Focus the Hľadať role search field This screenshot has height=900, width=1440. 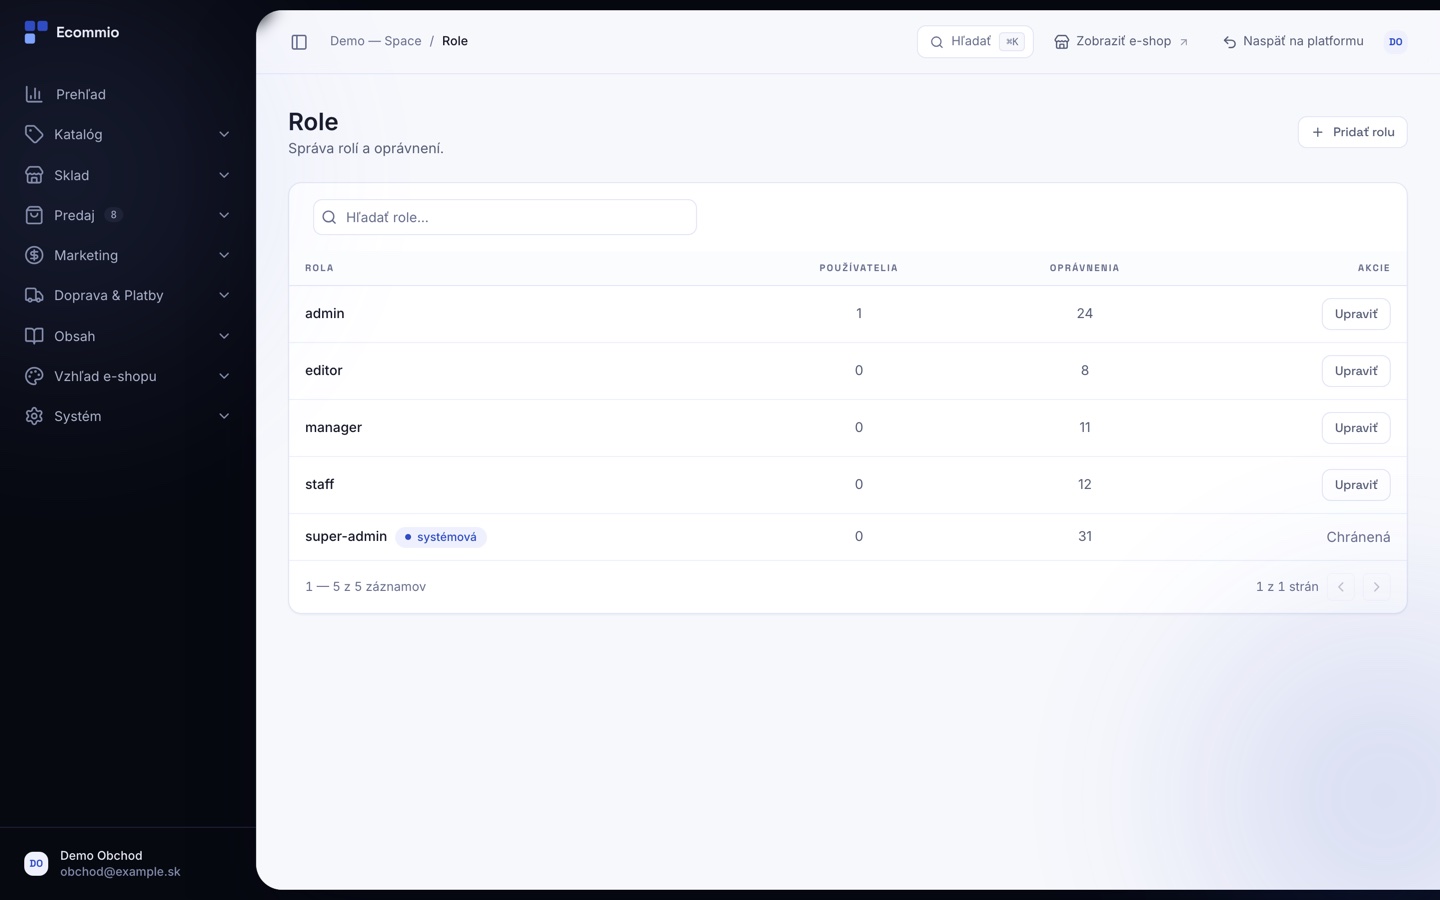[505, 217]
